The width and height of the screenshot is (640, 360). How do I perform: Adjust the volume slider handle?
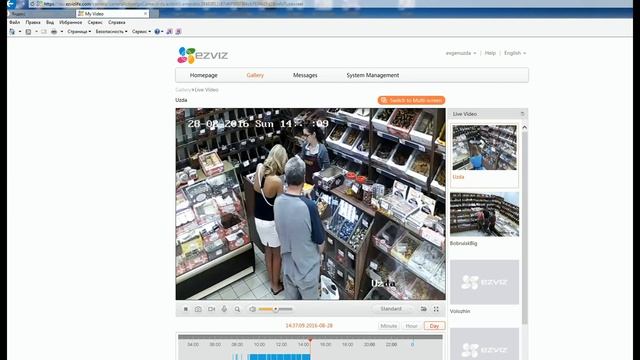tap(276, 309)
